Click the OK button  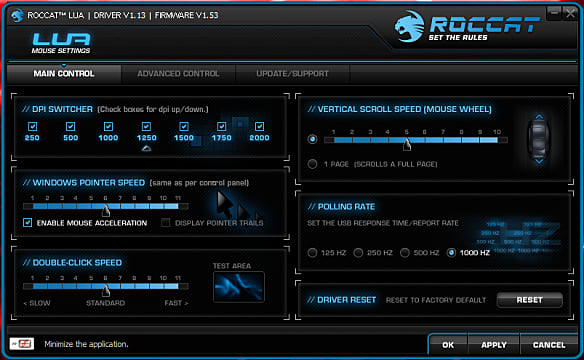[448, 345]
